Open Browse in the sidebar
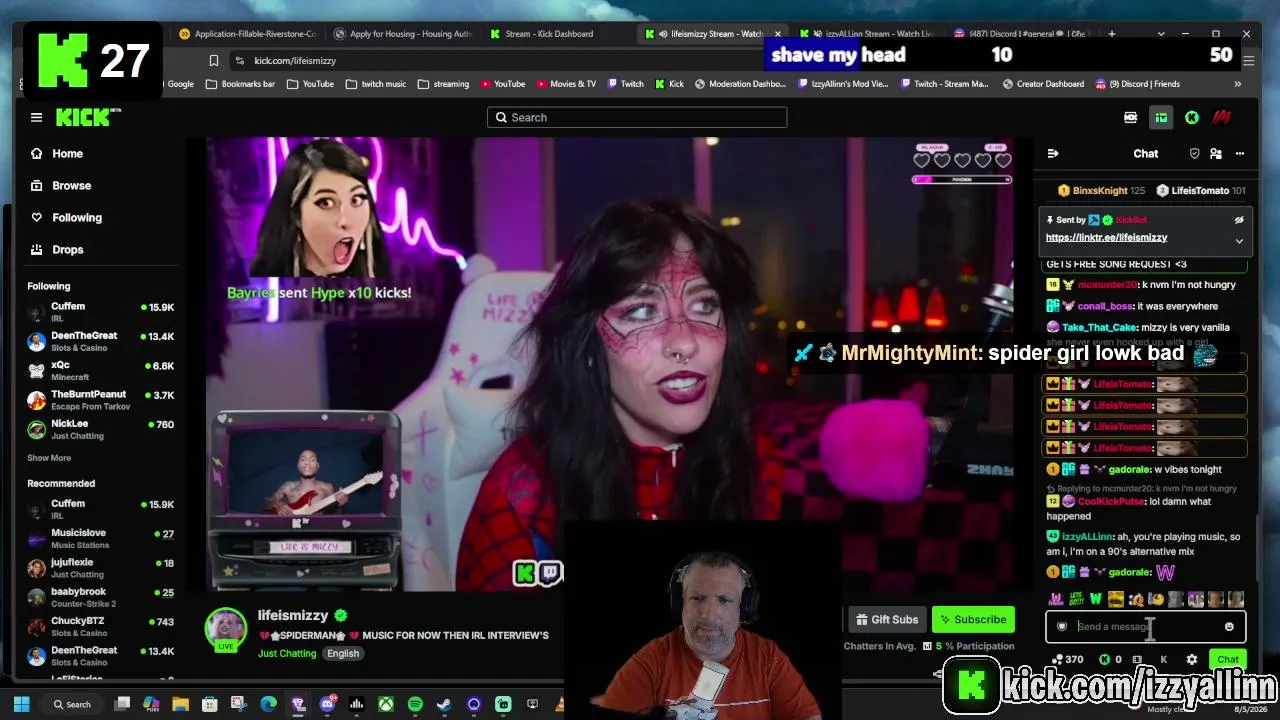The height and width of the screenshot is (720, 1280). pyautogui.click(x=71, y=186)
